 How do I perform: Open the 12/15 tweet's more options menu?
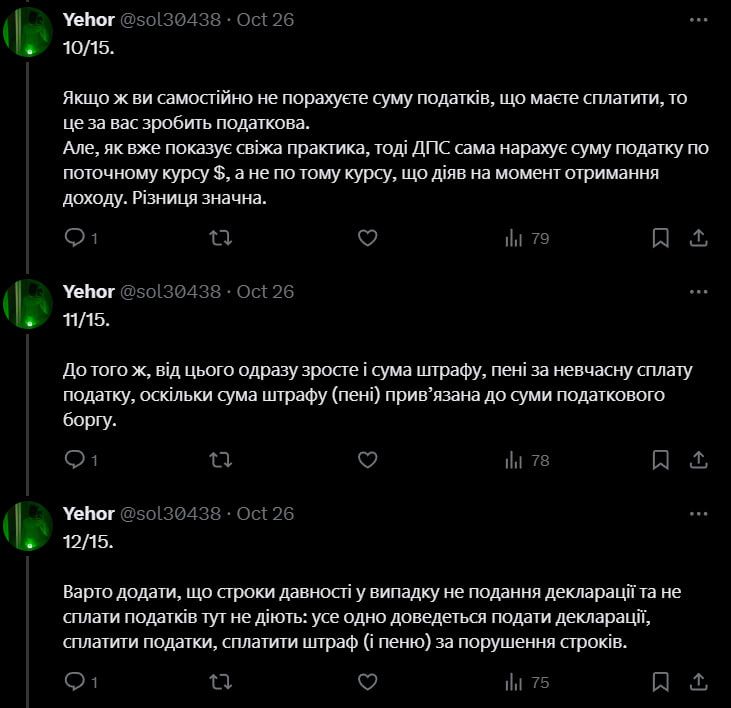click(x=699, y=513)
